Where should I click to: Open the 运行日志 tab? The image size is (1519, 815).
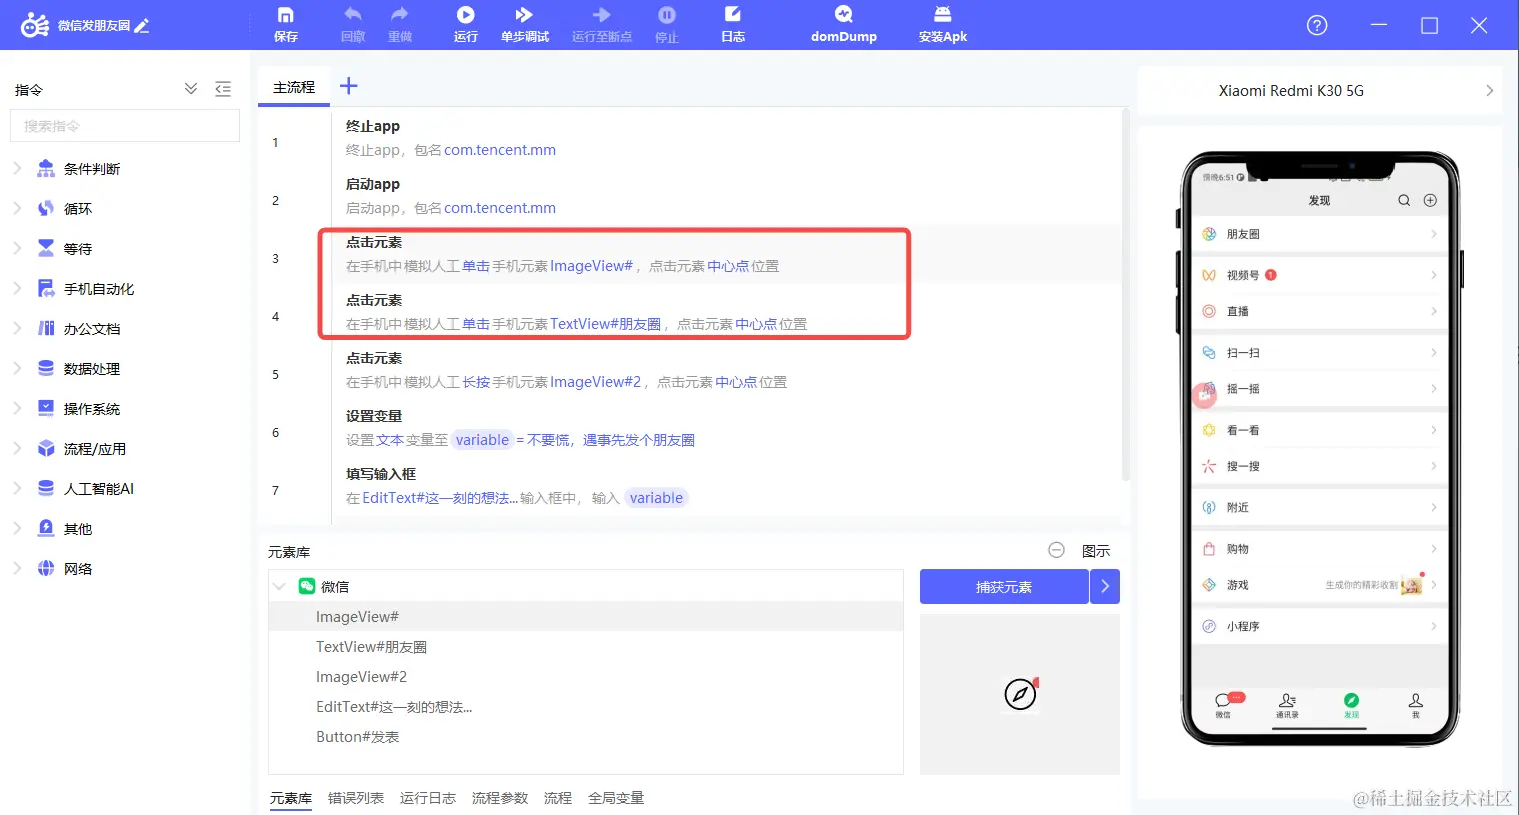[x=428, y=798]
